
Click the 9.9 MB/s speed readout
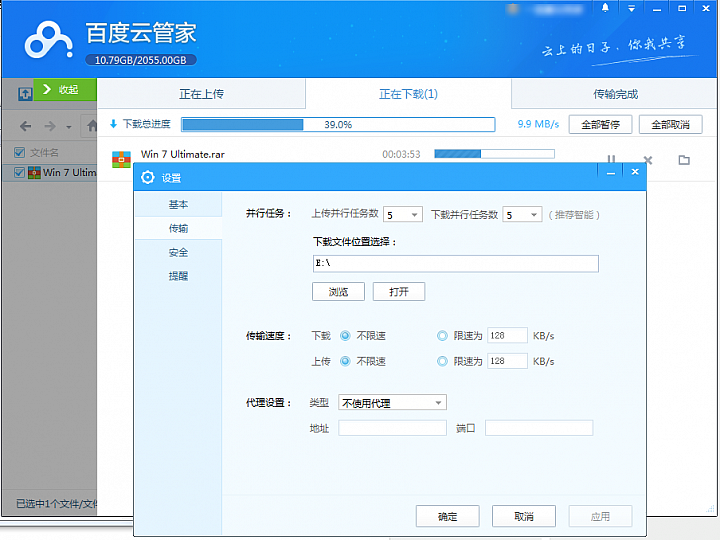coord(538,124)
